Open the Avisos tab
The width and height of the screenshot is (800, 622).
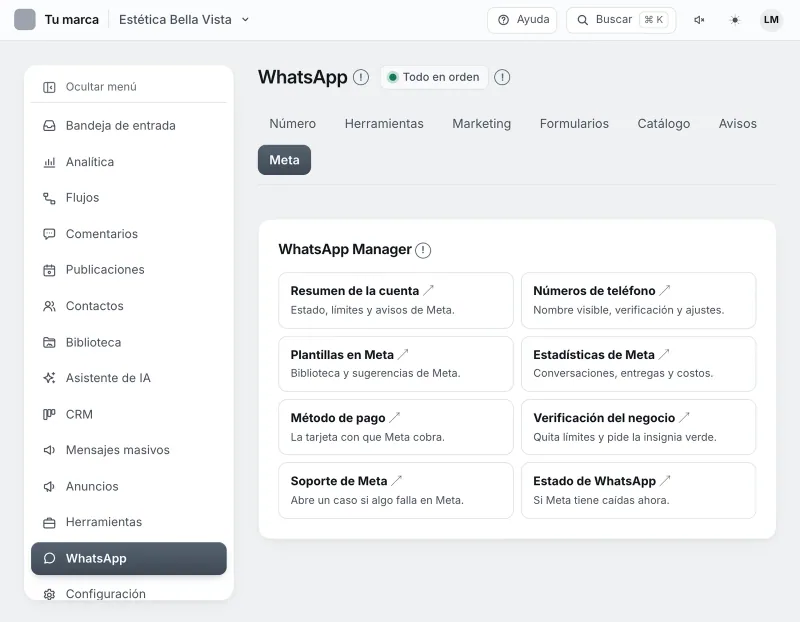click(x=738, y=123)
